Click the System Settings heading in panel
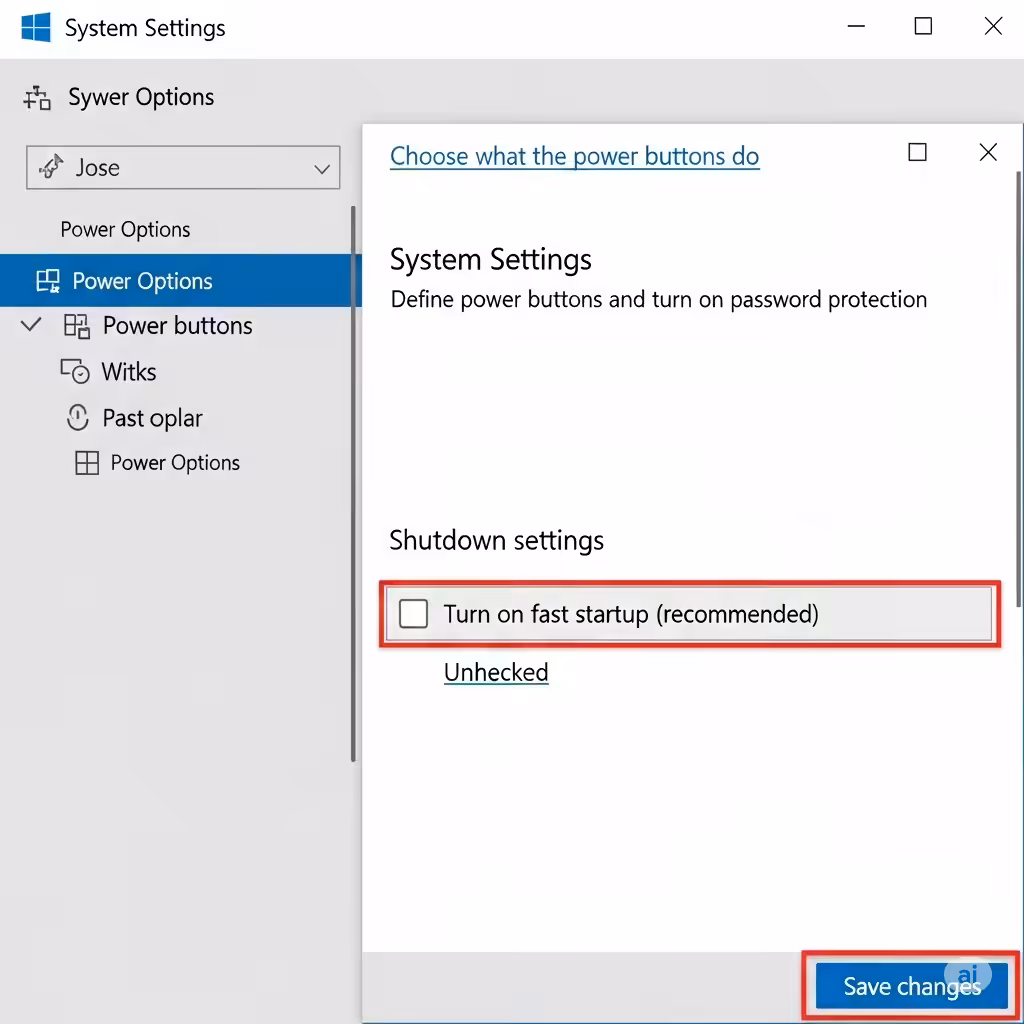Viewport: 1024px width, 1024px height. (x=490, y=260)
